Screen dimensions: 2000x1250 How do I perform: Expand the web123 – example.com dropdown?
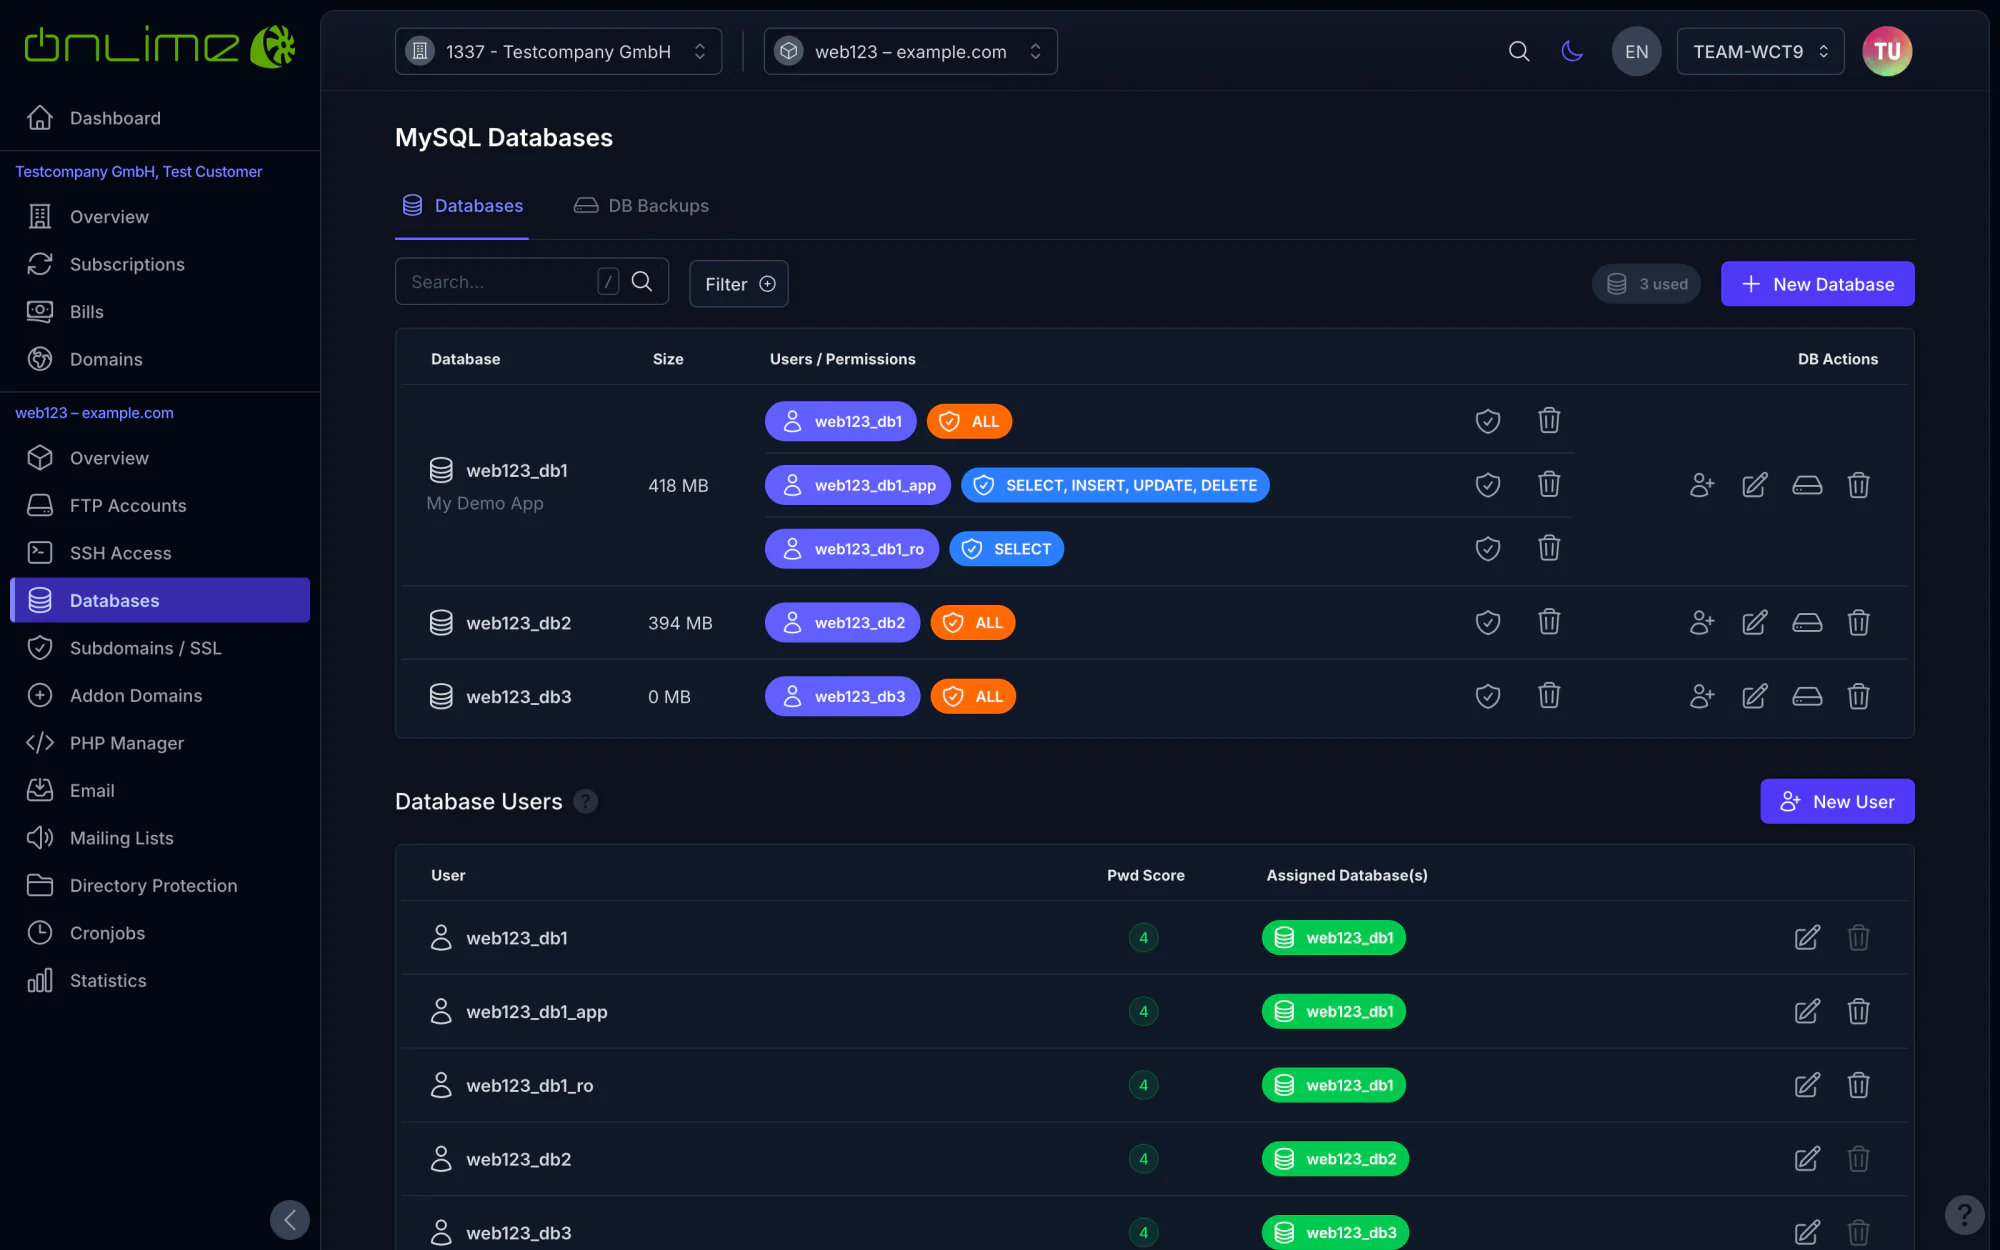pos(910,51)
